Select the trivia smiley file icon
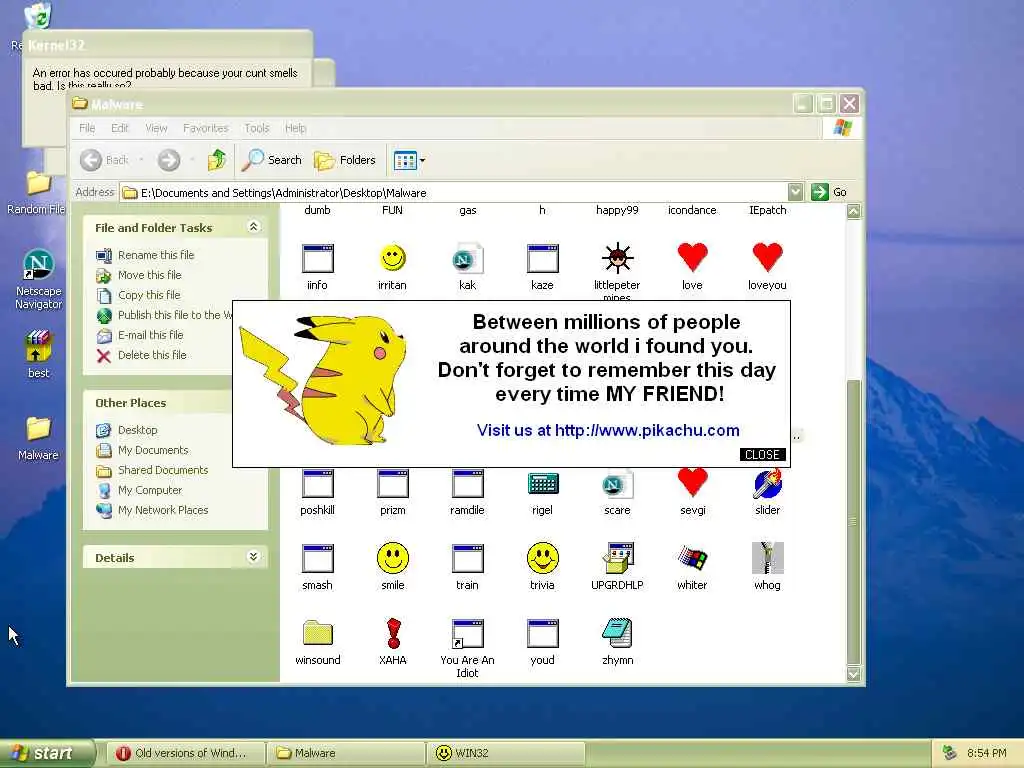The width and height of the screenshot is (1024, 768). coord(543,558)
